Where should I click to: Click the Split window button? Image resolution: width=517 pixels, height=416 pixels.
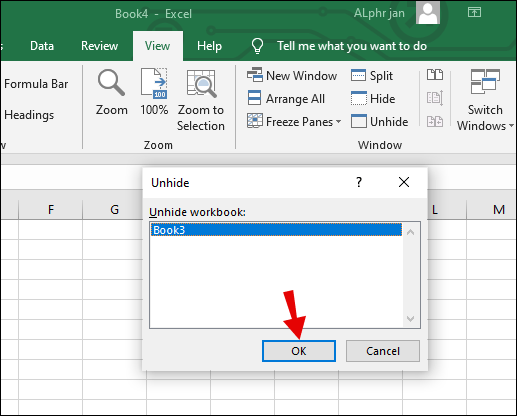(x=372, y=76)
